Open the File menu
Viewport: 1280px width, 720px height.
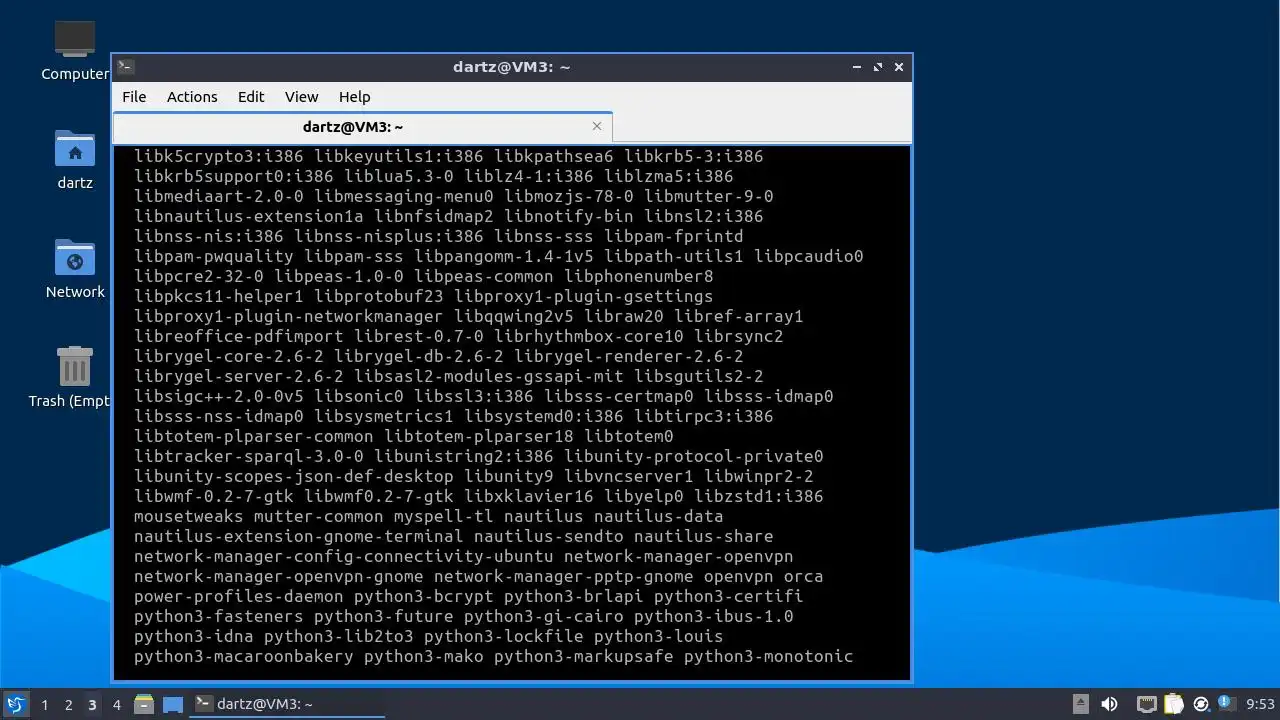click(x=134, y=97)
